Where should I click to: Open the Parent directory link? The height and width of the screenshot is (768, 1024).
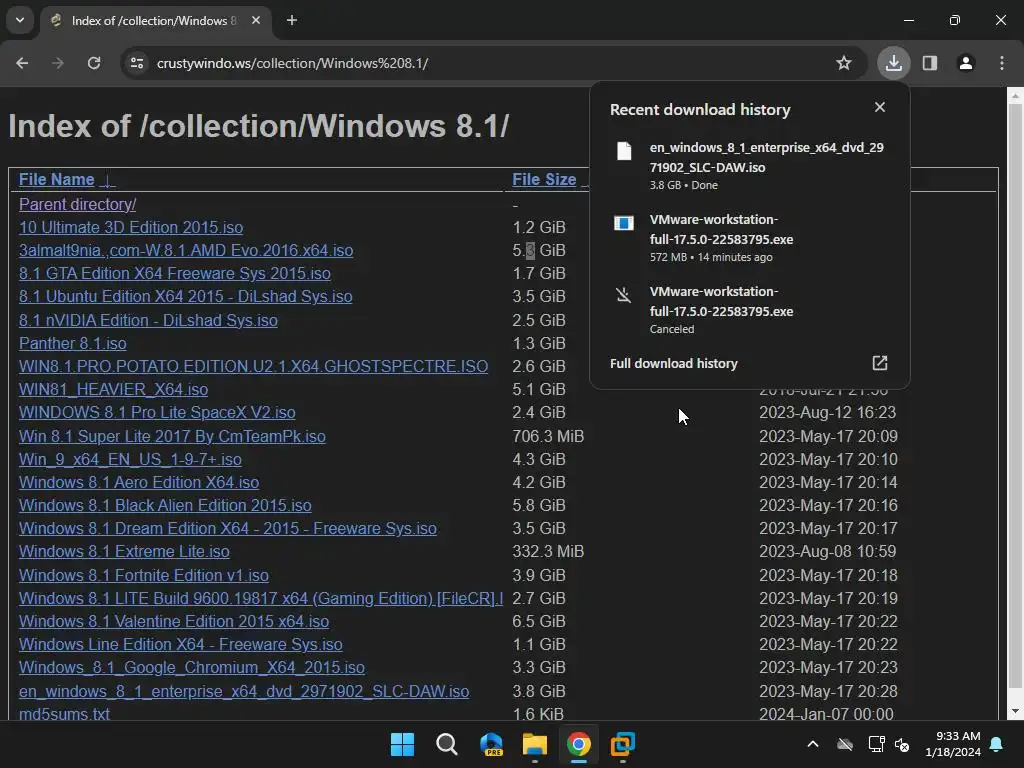77,204
